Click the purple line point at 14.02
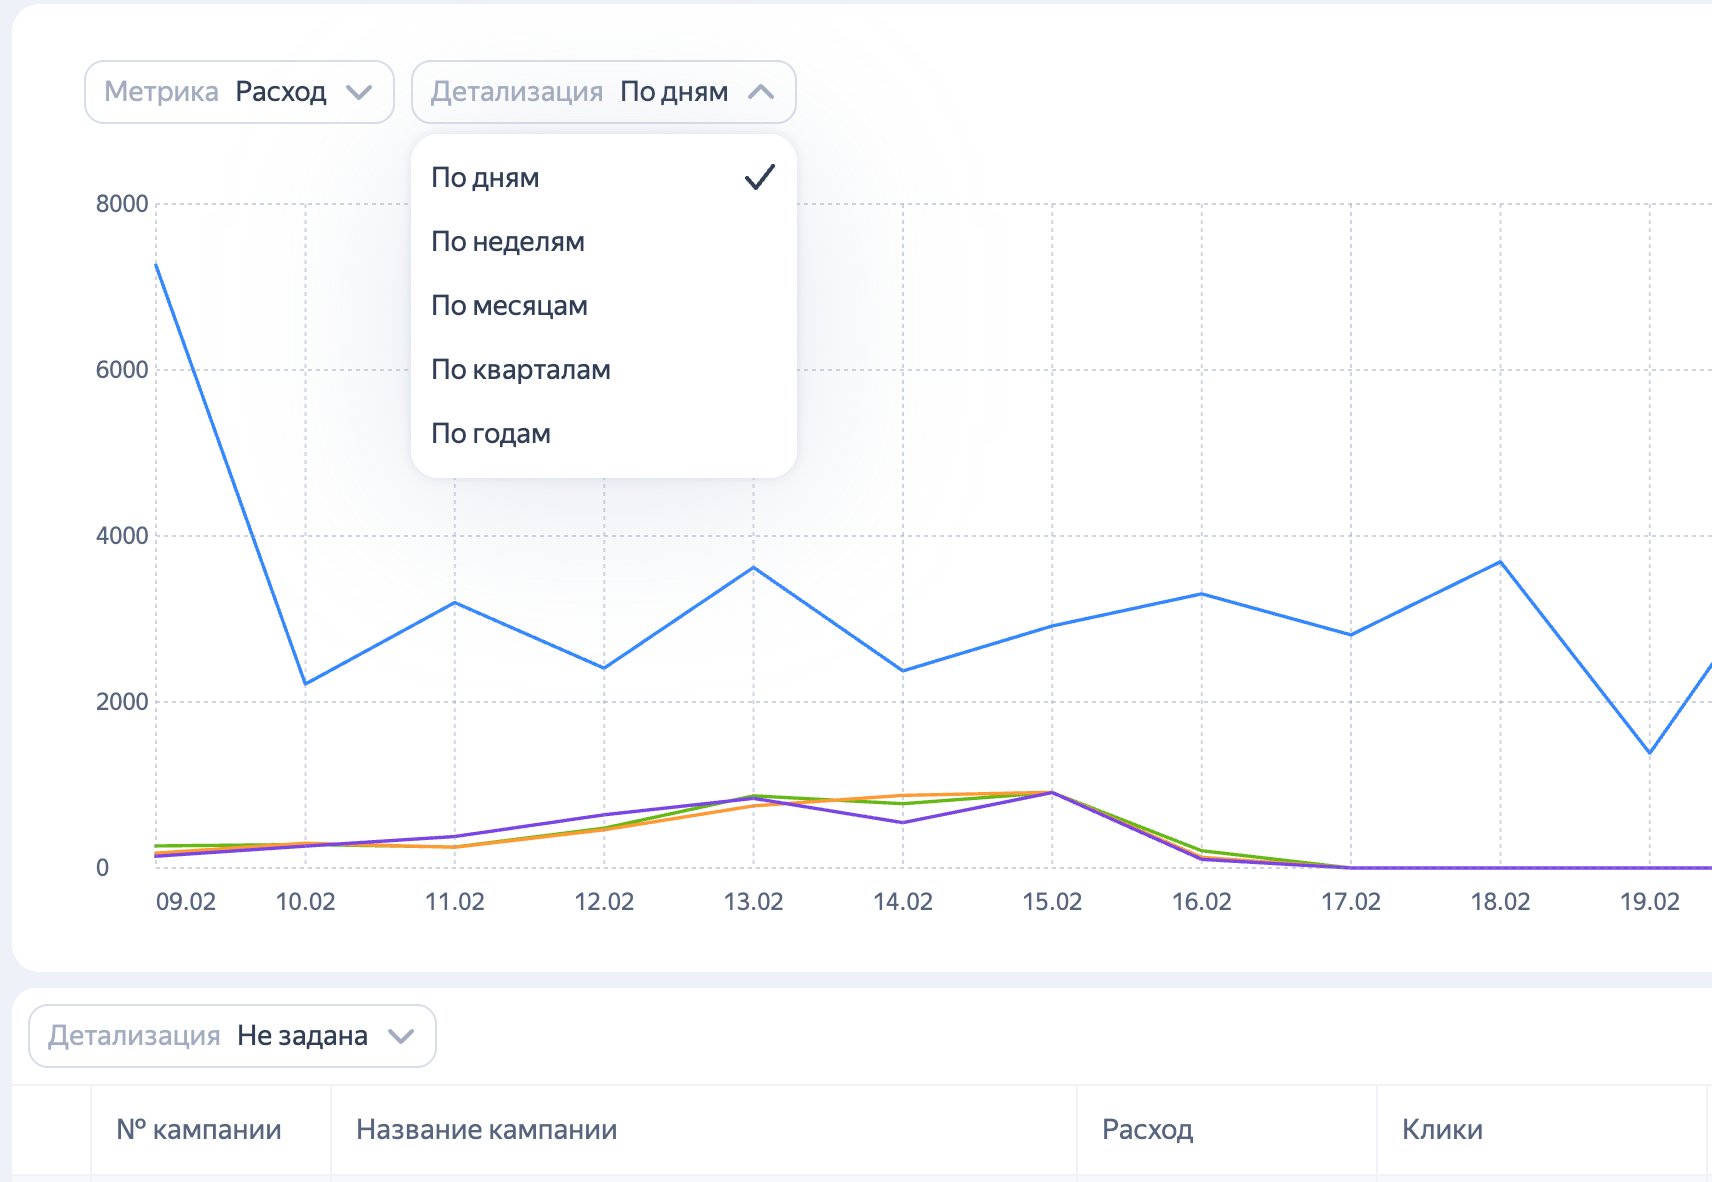Image resolution: width=1712 pixels, height=1182 pixels. (x=903, y=822)
